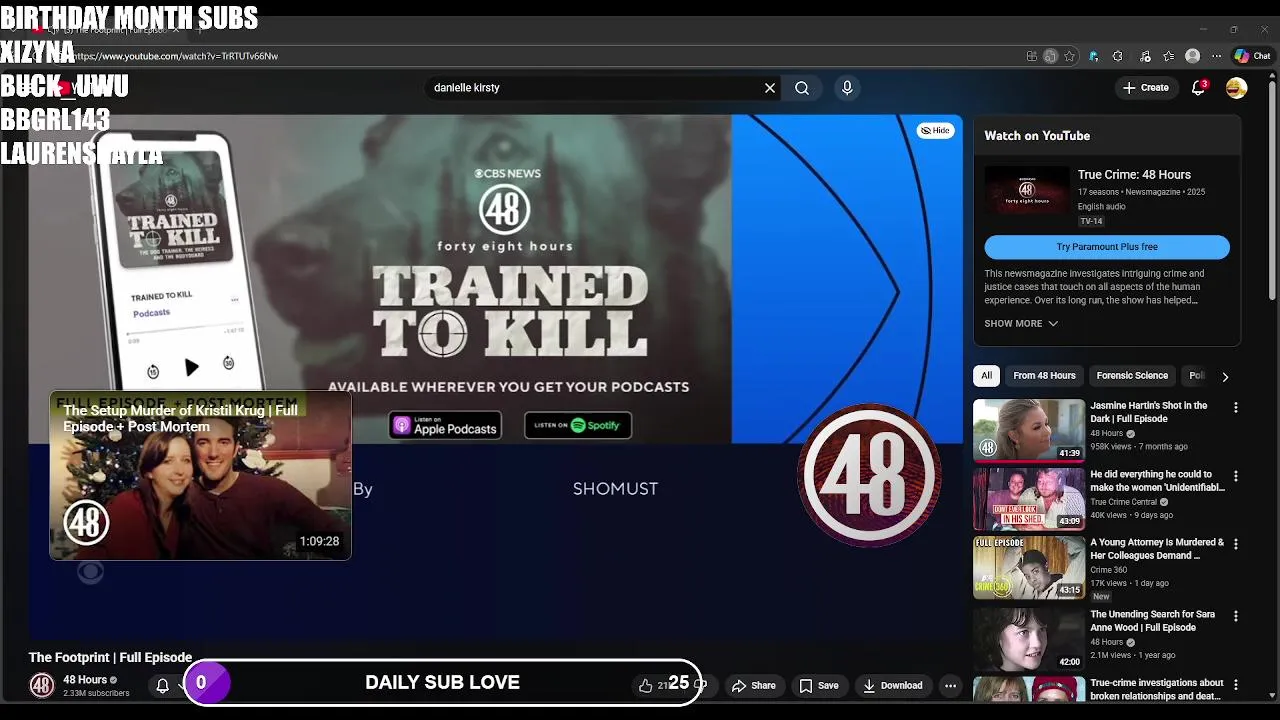Toggle channel notification bell below video
Viewport: 1280px width, 720px height.
click(162, 685)
